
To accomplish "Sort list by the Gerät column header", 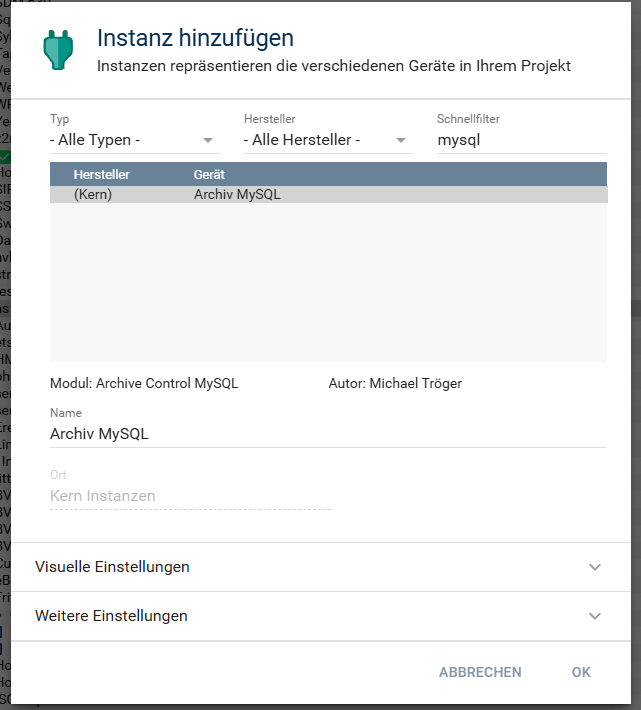I will (x=209, y=174).
